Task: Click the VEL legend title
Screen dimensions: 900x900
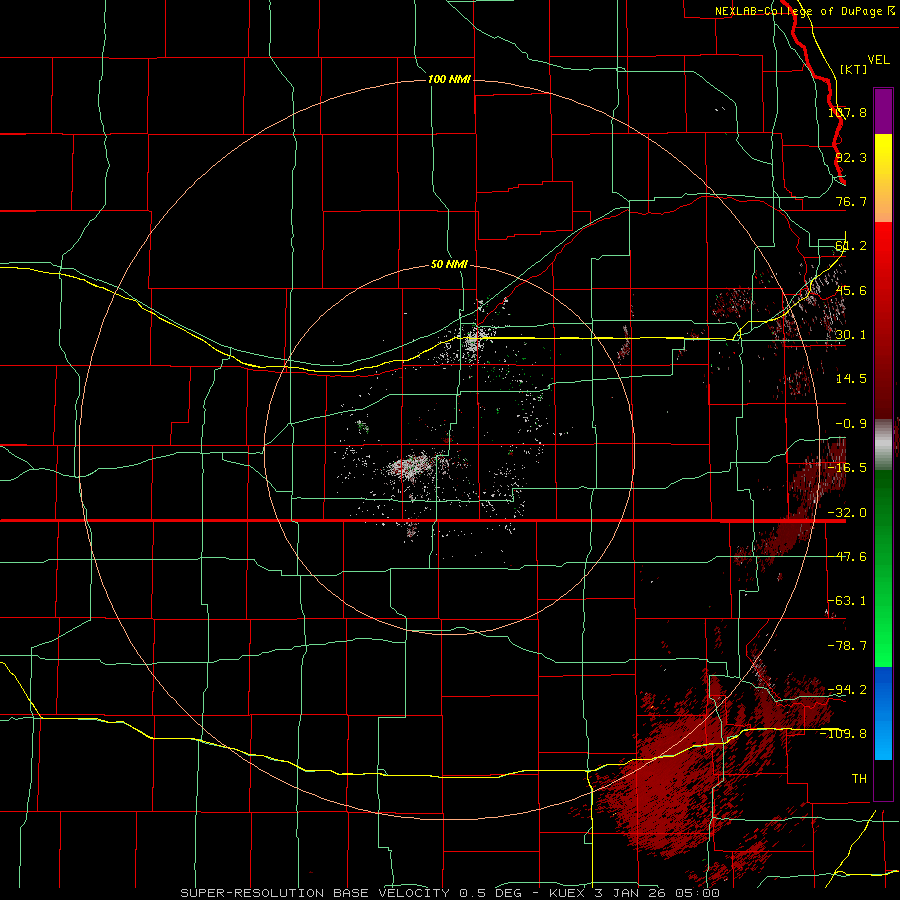Action: tap(878, 60)
